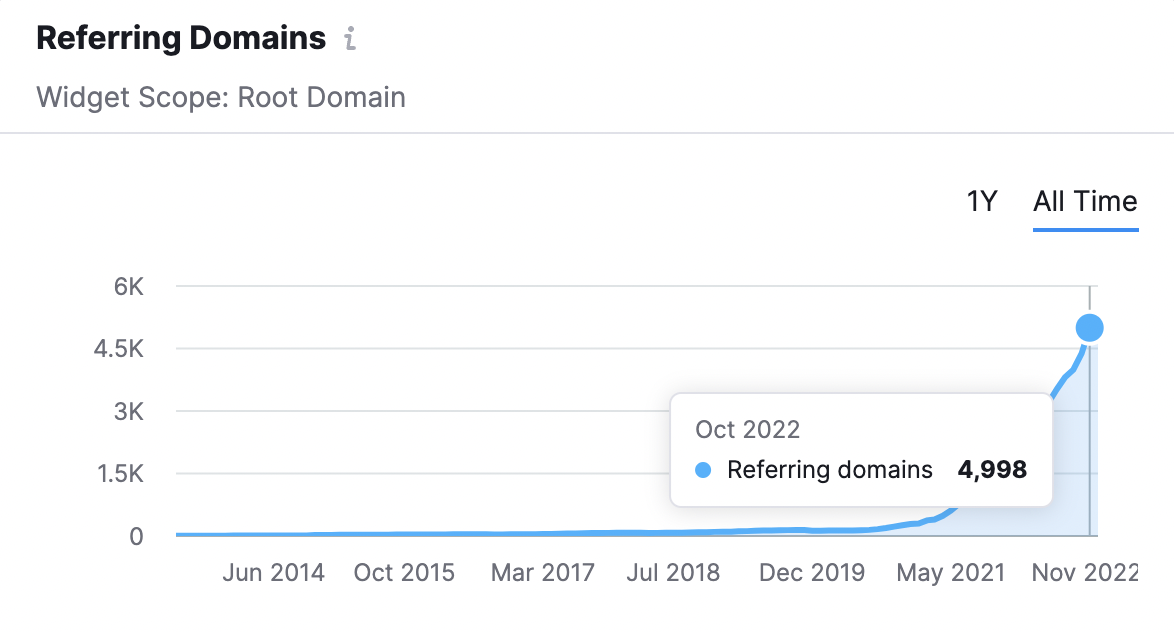Click the Dec 2019 x-axis label
Screen dimensions: 1174x632
(x=811, y=573)
